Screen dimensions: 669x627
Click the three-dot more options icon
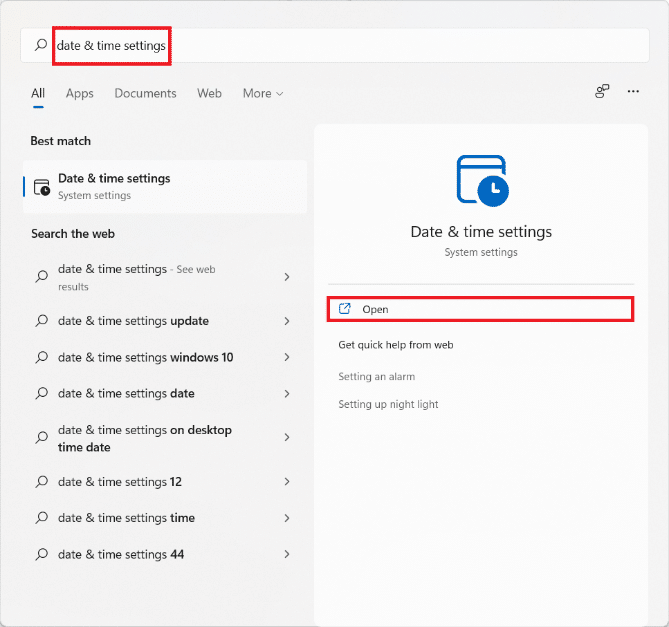(x=633, y=91)
